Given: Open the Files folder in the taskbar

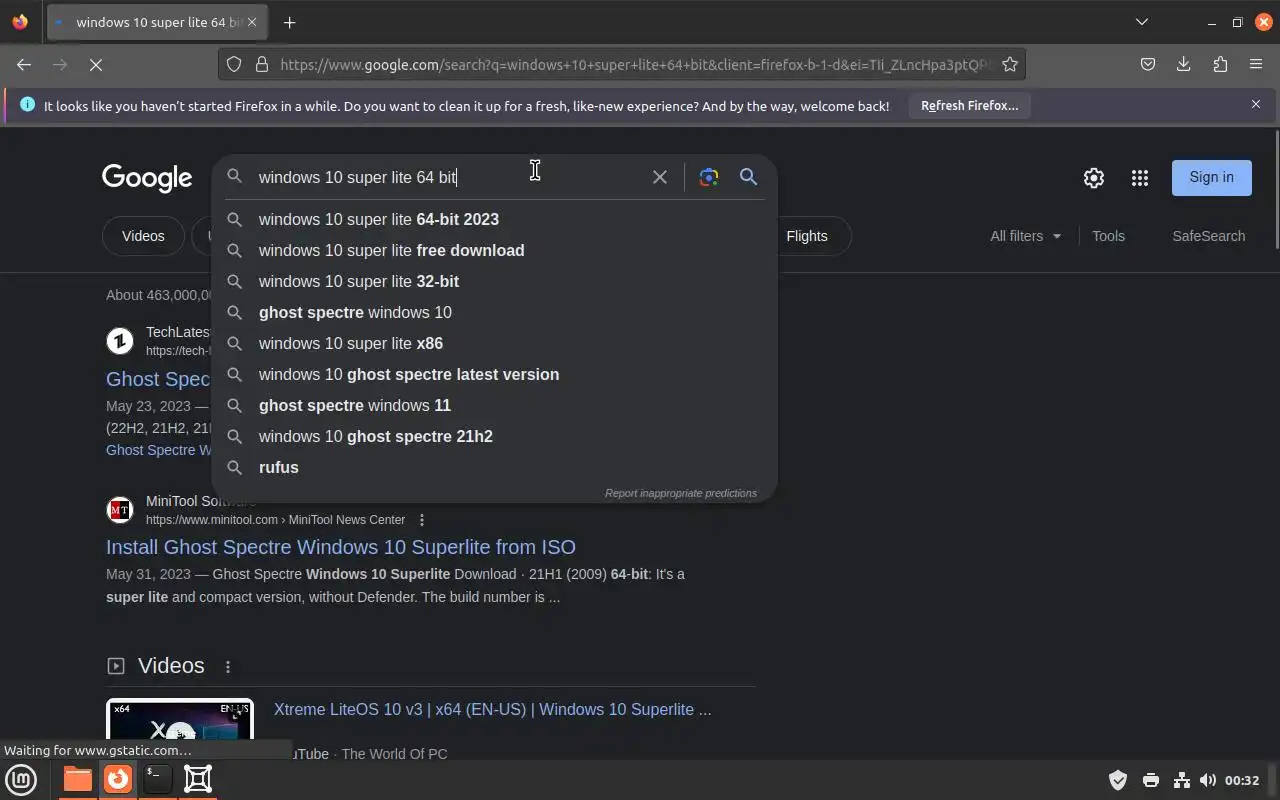Looking at the screenshot, I should click(77, 779).
